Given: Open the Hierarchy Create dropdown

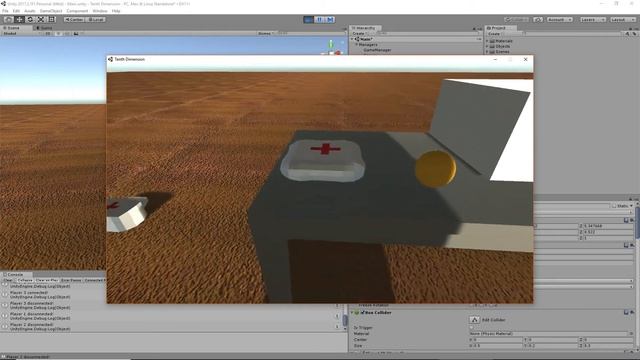Looking at the screenshot, I should coord(360,33).
